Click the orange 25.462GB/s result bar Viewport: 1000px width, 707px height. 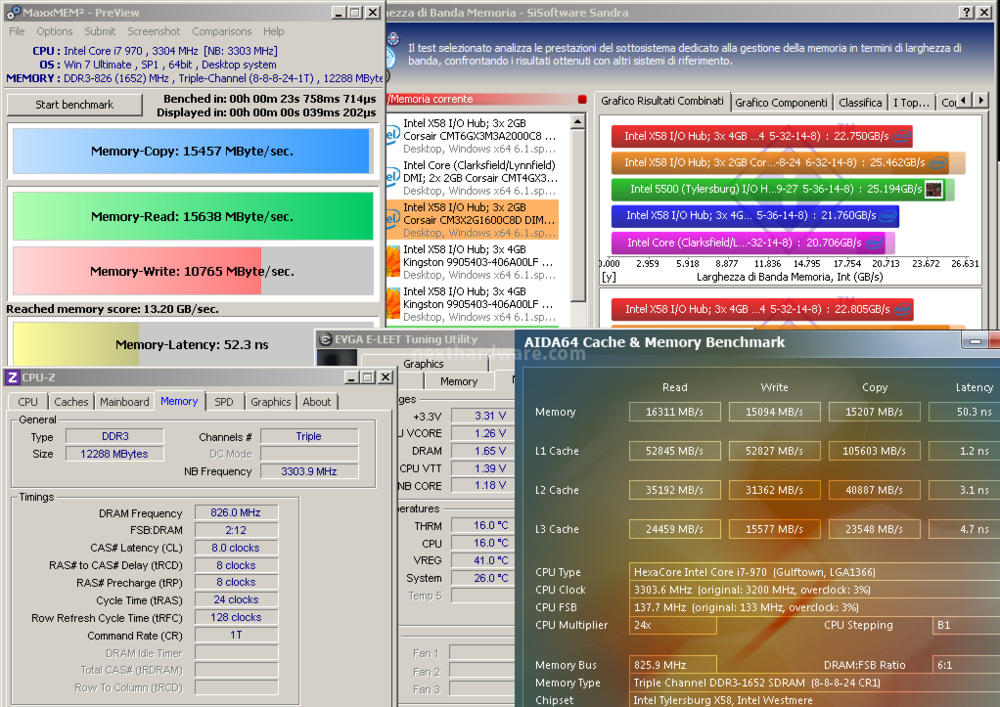tap(788, 163)
